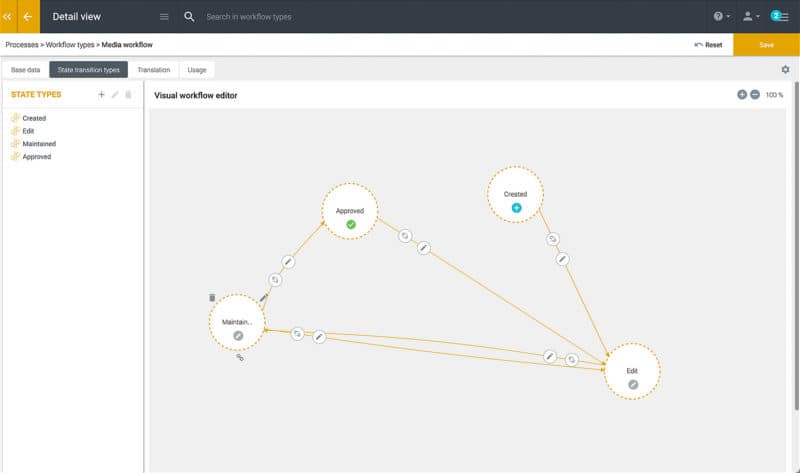Image resolution: width=800 pixels, height=473 pixels.
Task: Open the Translation tab
Action: click(x=154, y=70)
